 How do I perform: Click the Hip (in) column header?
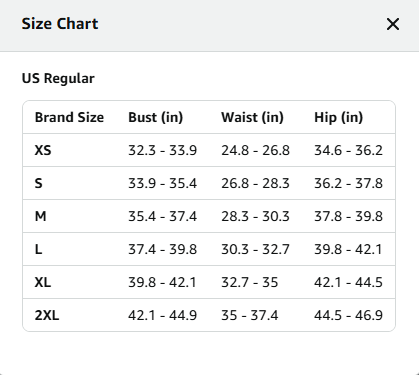[x=339, y=117]
